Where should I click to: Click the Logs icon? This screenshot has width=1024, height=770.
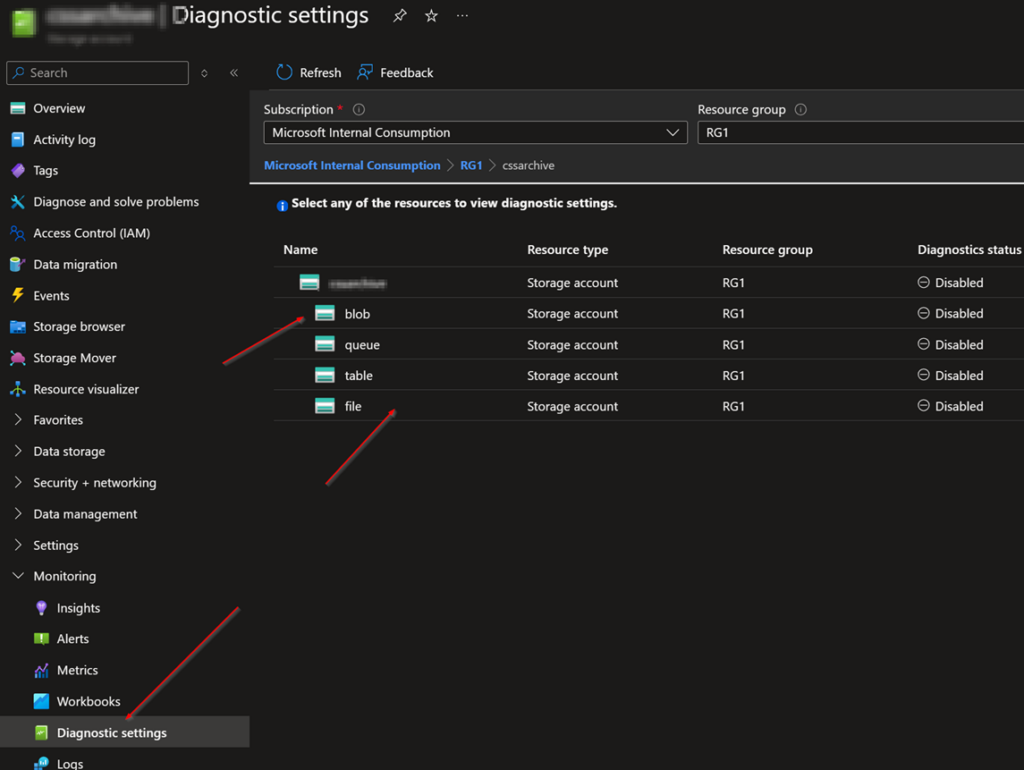click(x=41, y=763)
